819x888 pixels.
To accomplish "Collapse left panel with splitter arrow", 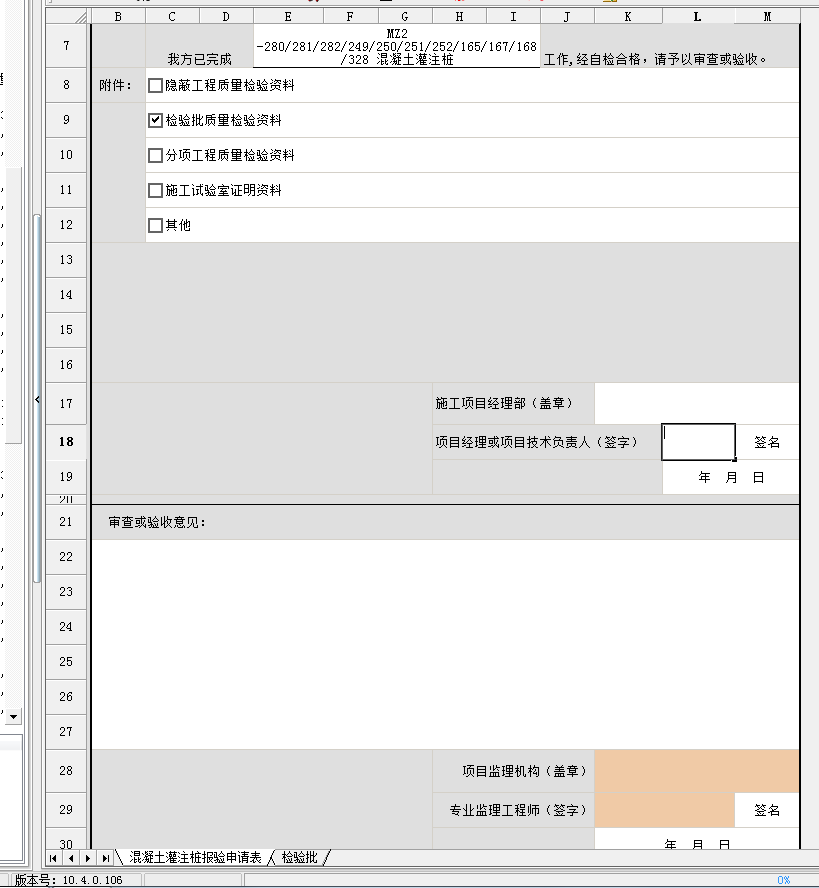I will 37,399.
